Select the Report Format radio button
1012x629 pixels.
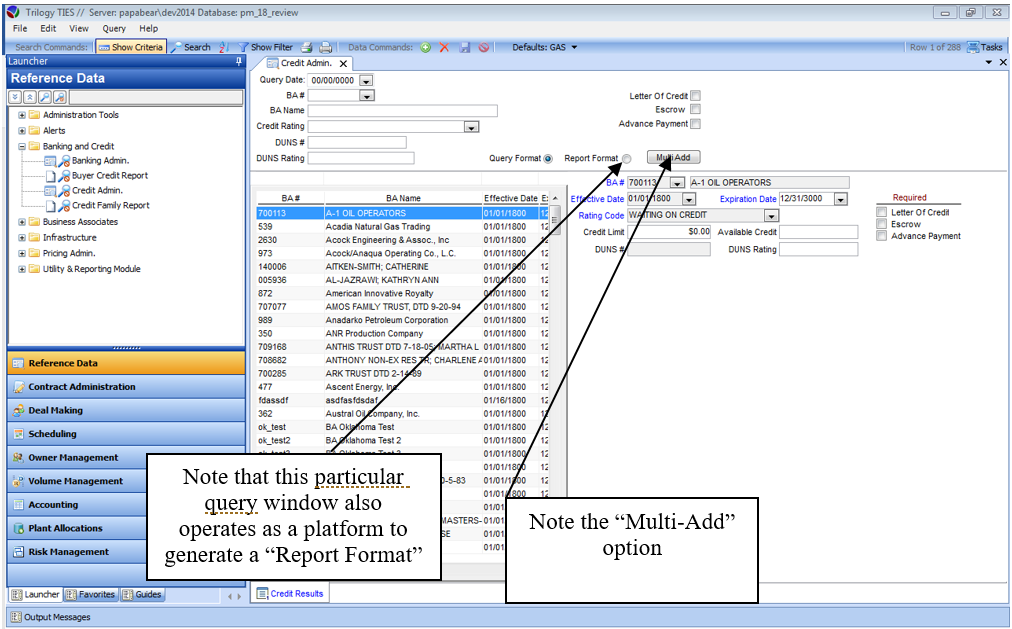point(627,158)
